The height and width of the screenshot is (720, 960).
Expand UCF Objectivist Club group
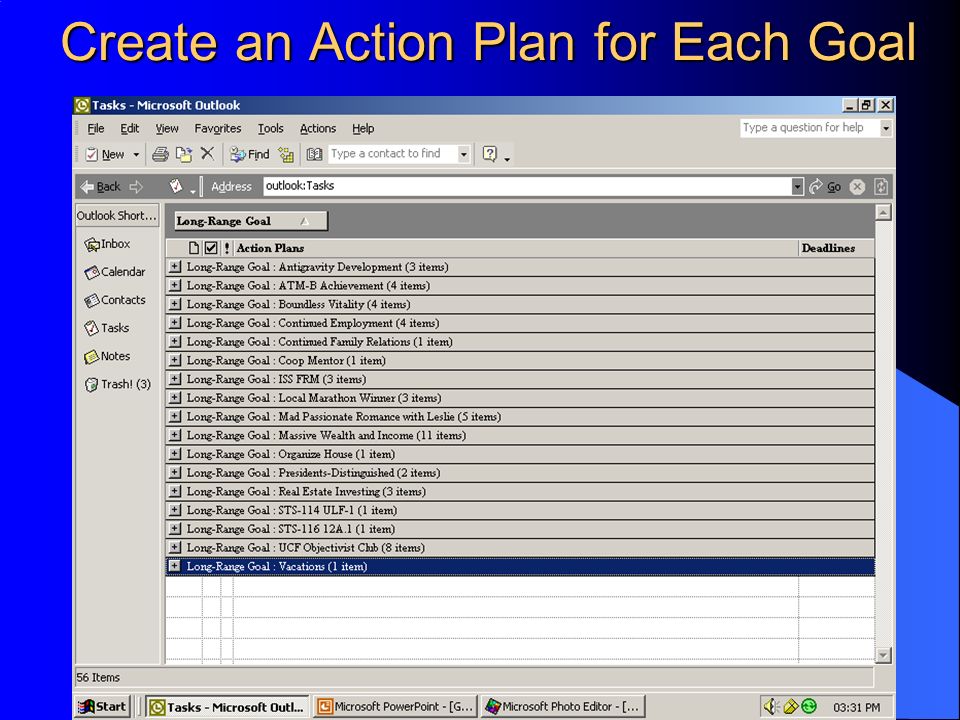click(175, 547)
